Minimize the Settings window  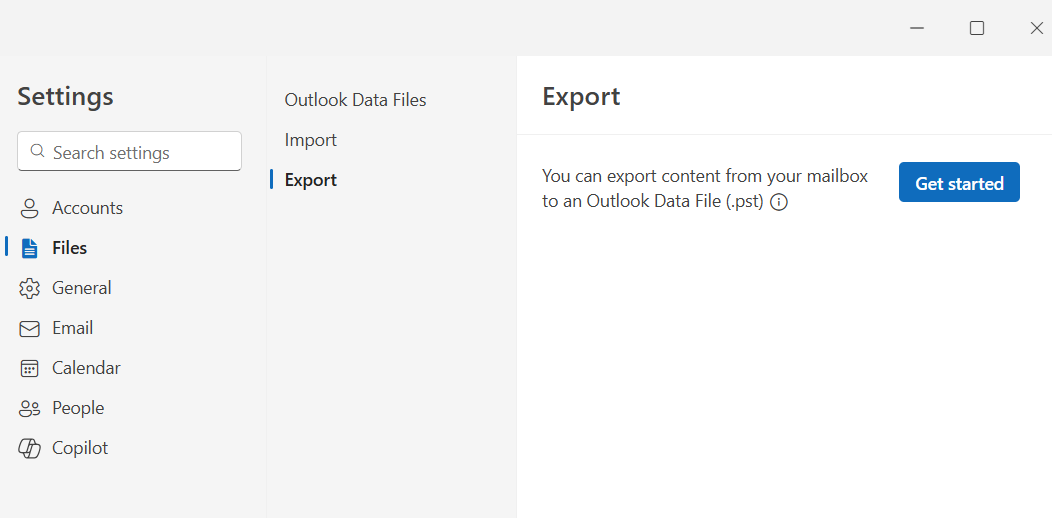[917, 28]
